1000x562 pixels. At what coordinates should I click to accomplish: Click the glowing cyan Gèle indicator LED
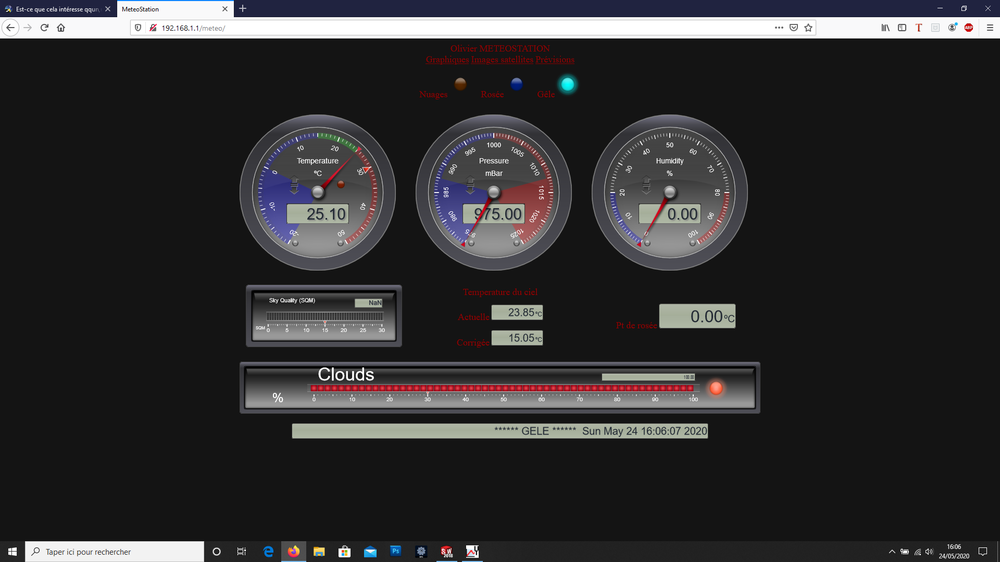coord(567,84)
